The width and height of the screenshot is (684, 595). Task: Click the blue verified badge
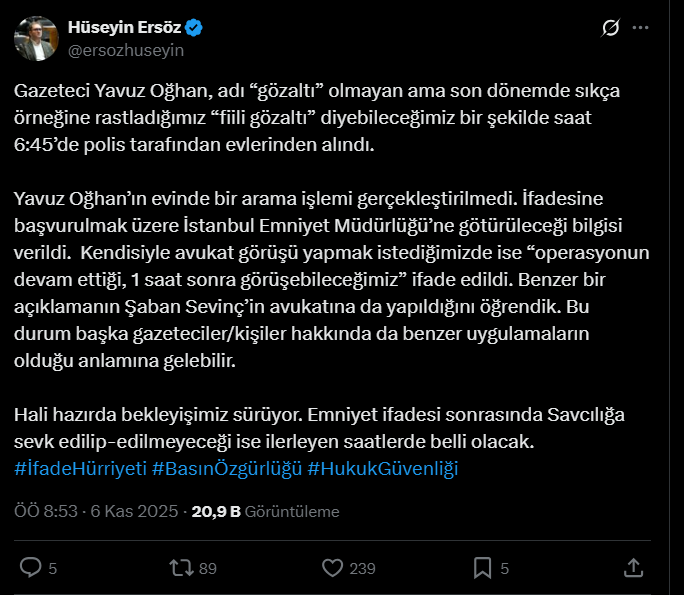(195, 28)
